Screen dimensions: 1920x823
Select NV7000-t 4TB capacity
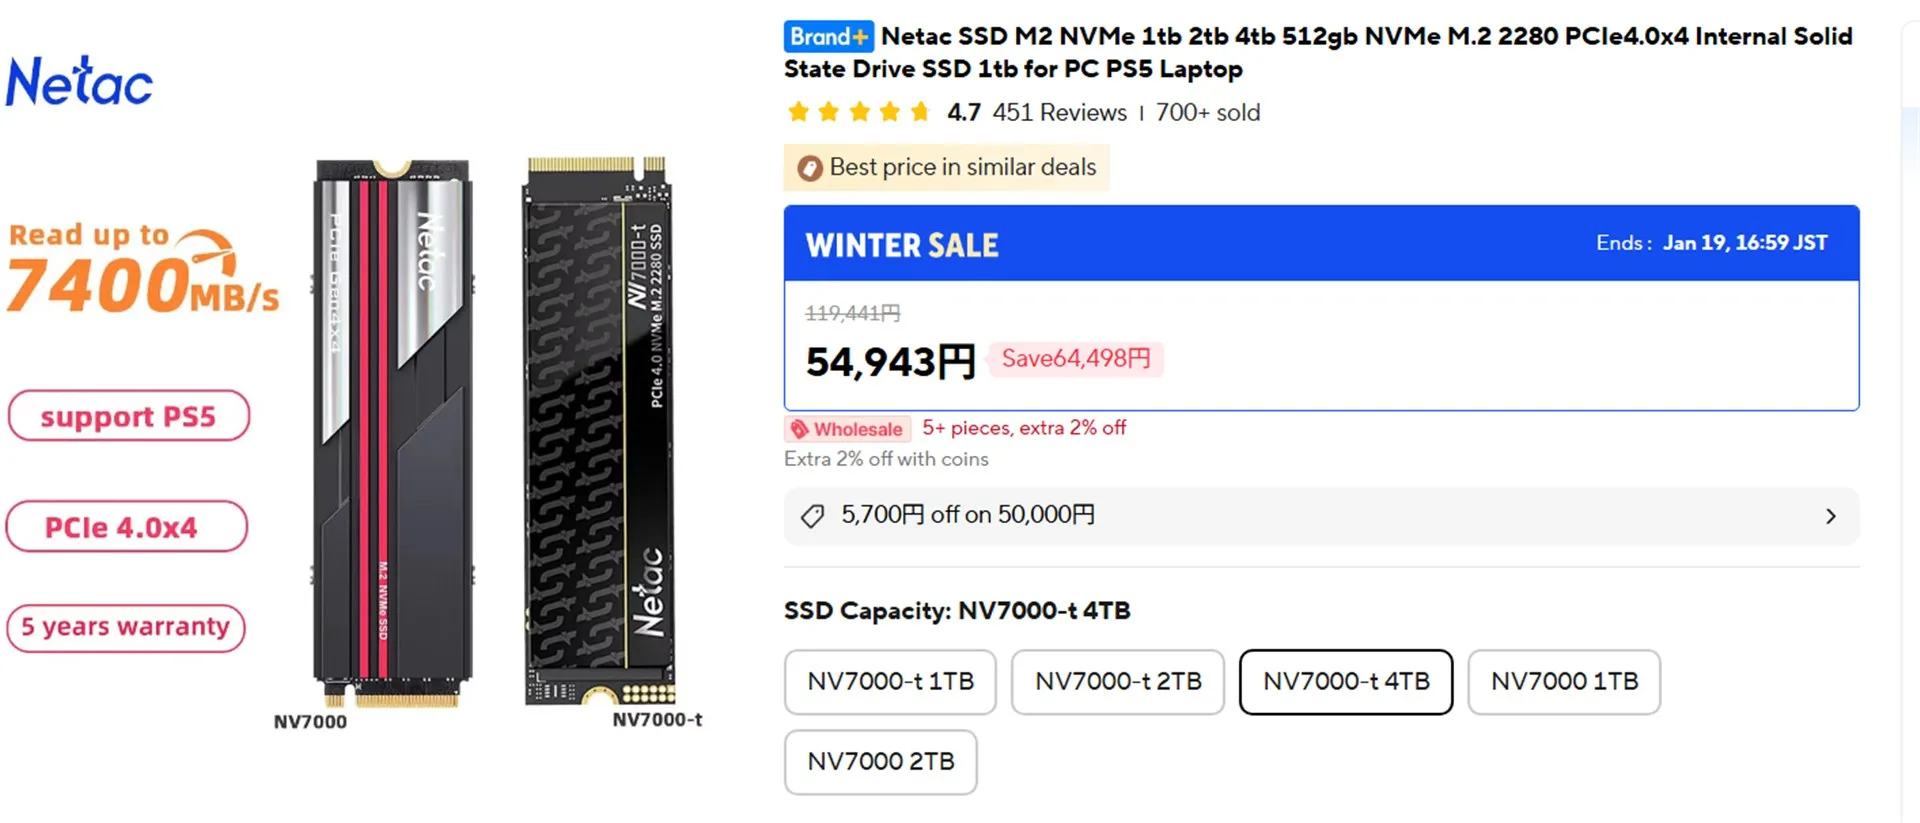1345,682
